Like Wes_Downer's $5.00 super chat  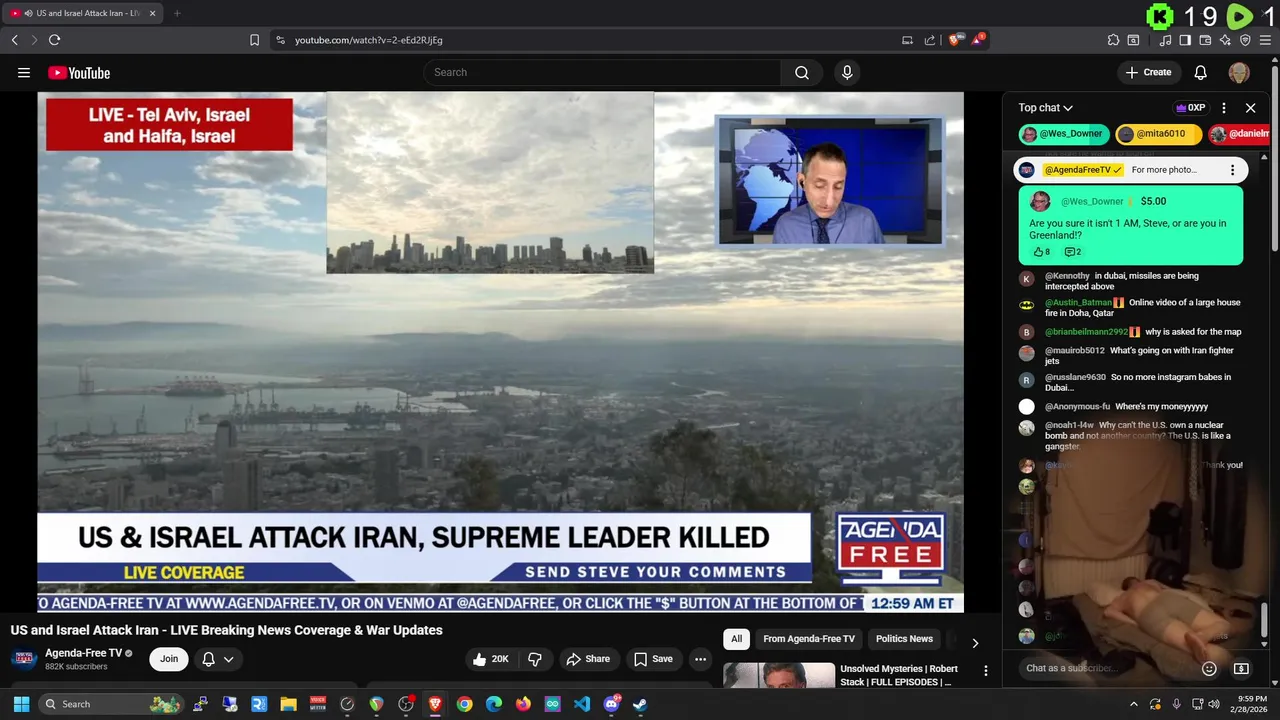click(x=1041, y=252)
